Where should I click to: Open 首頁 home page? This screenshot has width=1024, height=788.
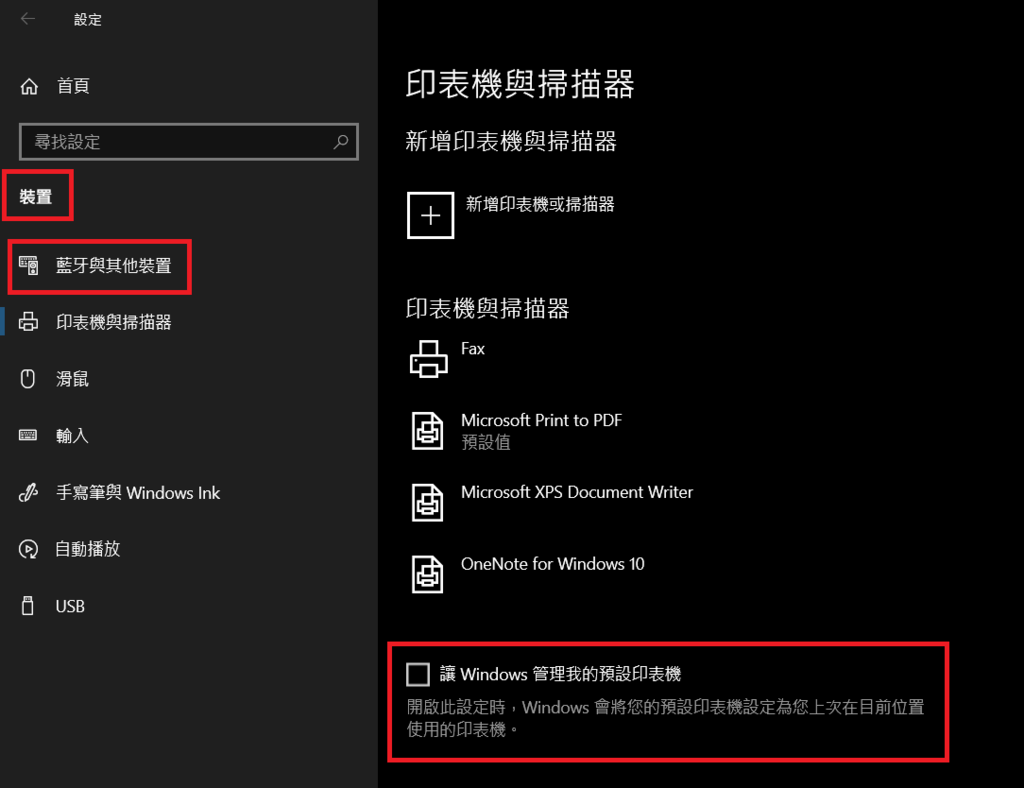coord(72,86)
